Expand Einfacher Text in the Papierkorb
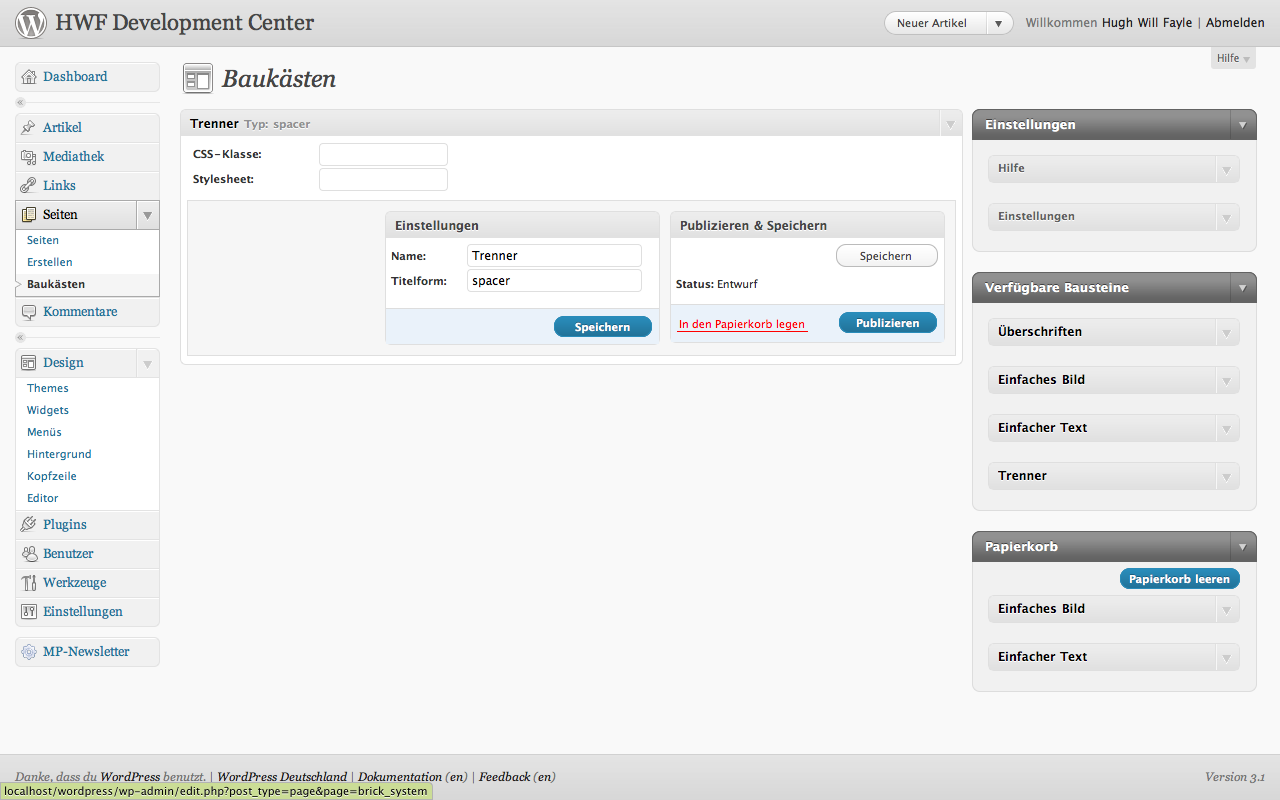 [x=1227, y=657]
